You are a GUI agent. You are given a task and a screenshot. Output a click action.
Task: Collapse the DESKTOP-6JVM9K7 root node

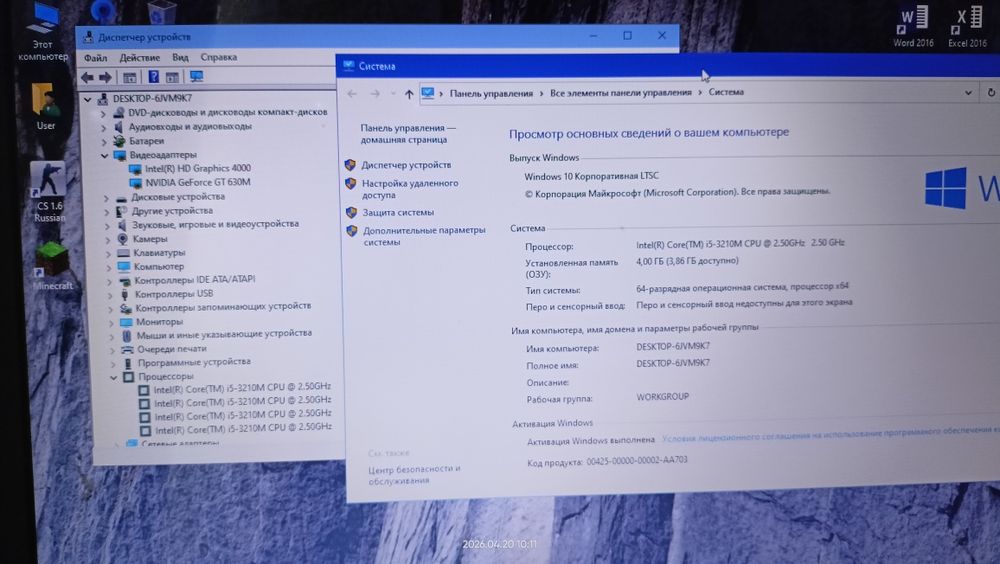pos(88,99)
